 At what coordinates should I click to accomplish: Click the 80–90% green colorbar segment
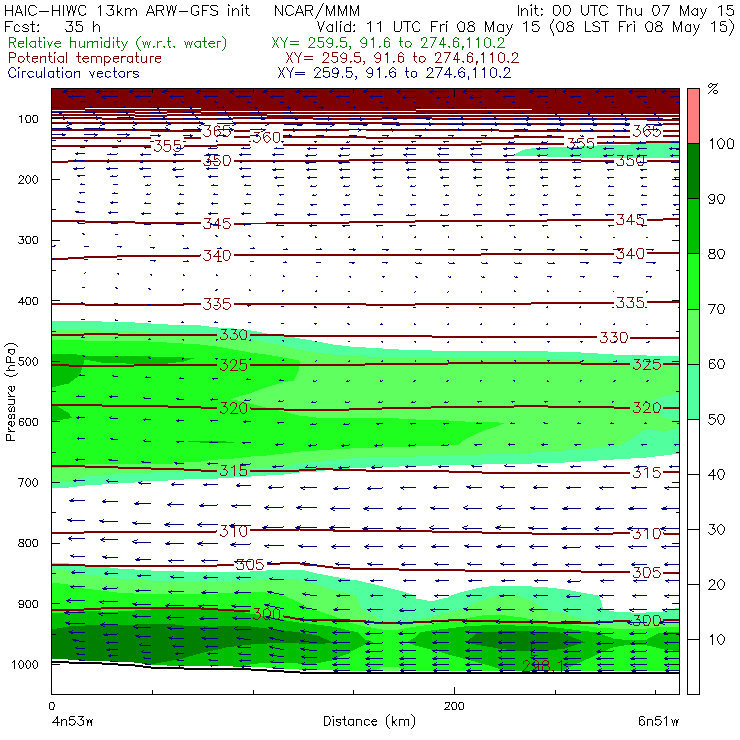click(693, 226)
